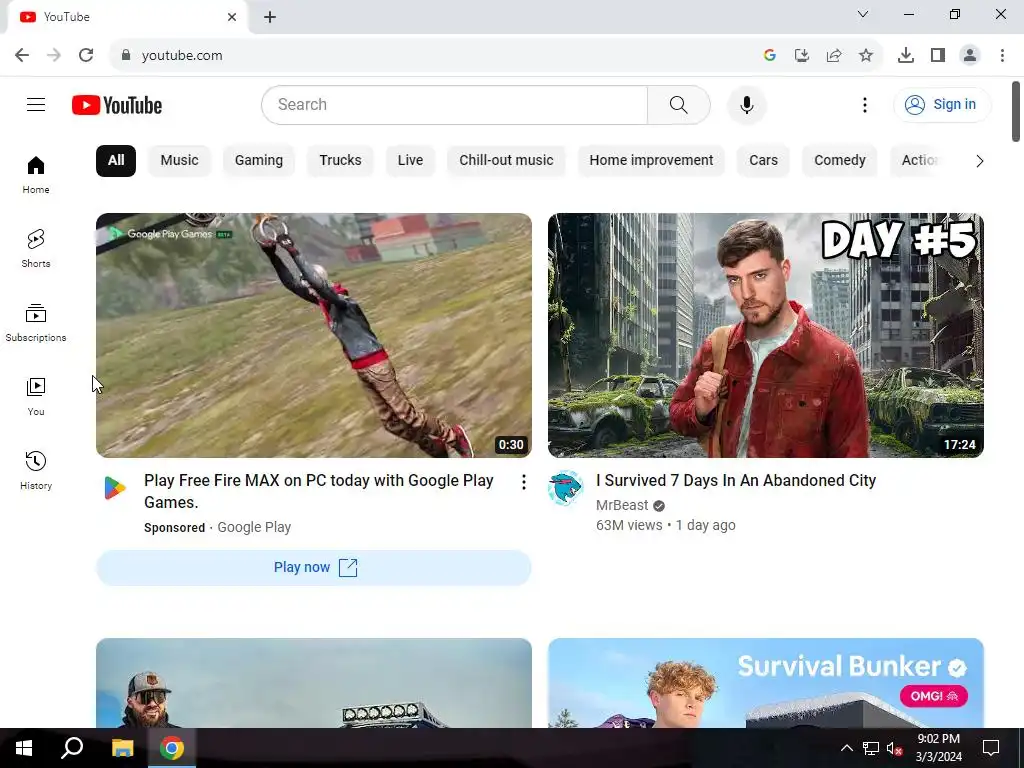Open a new browser tab
Viewport: 1024px width, 768px height.
click(x=270, y=17)
